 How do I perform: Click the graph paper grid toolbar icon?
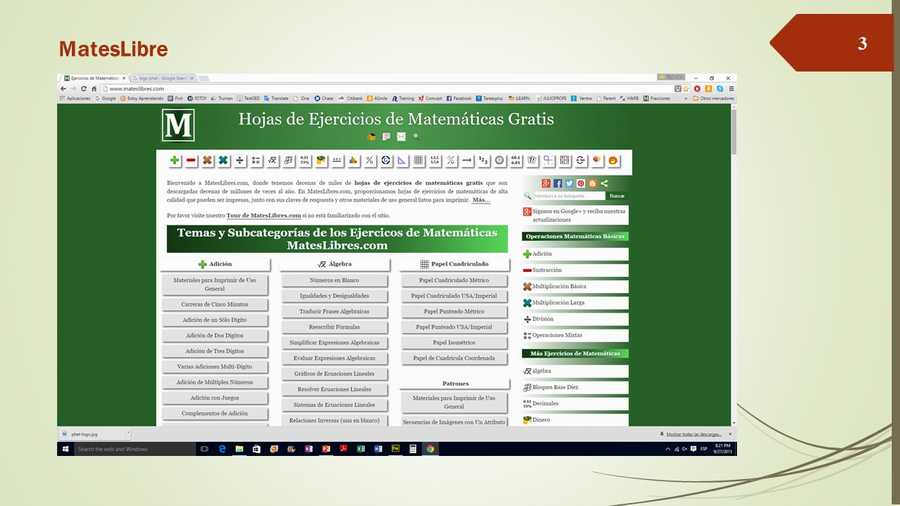(419, 161)
